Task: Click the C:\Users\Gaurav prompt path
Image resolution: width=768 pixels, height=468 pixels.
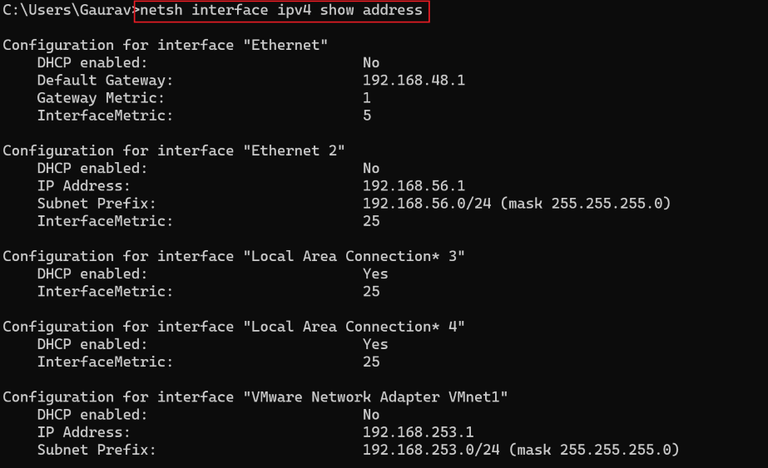Action: 65,11
